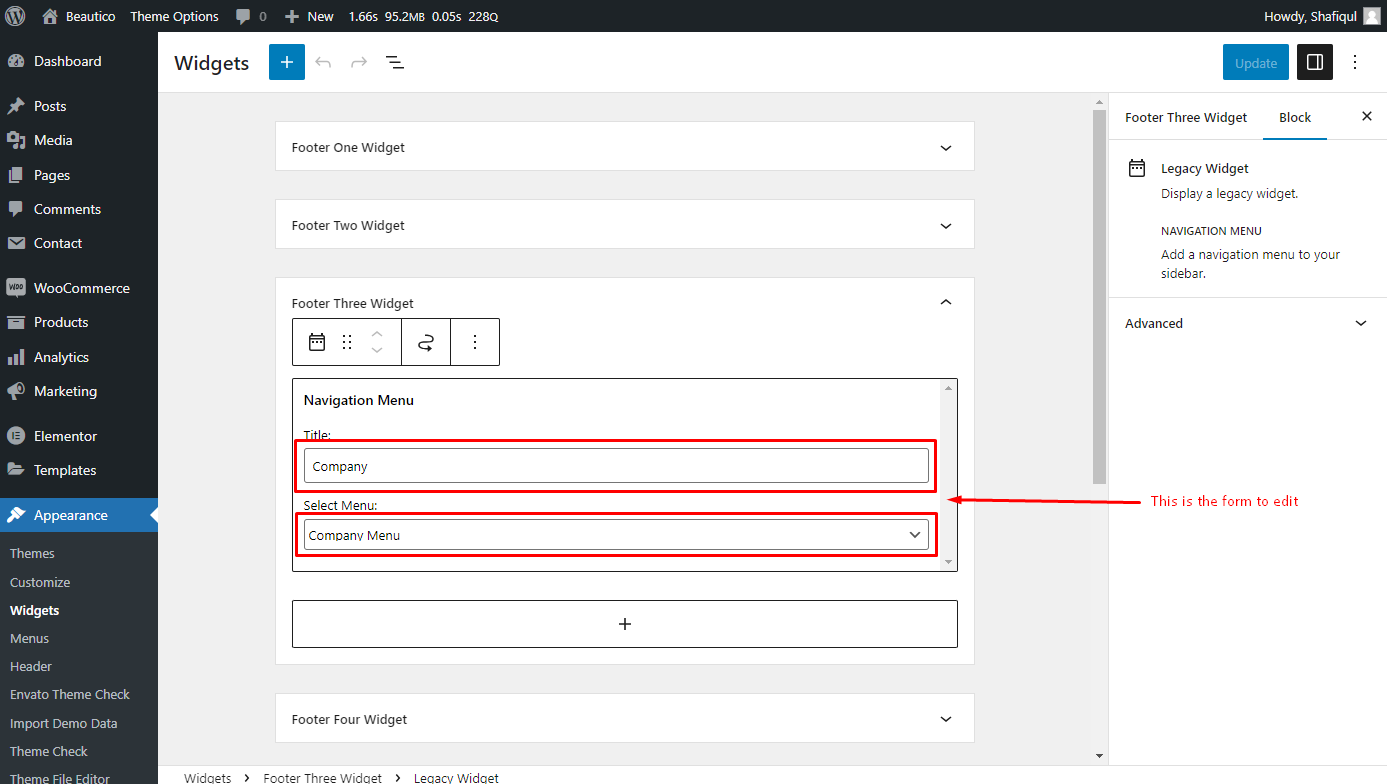Open block options three-dot menu
This screenshot has height=784, width=1387.
tap(475, 342)
